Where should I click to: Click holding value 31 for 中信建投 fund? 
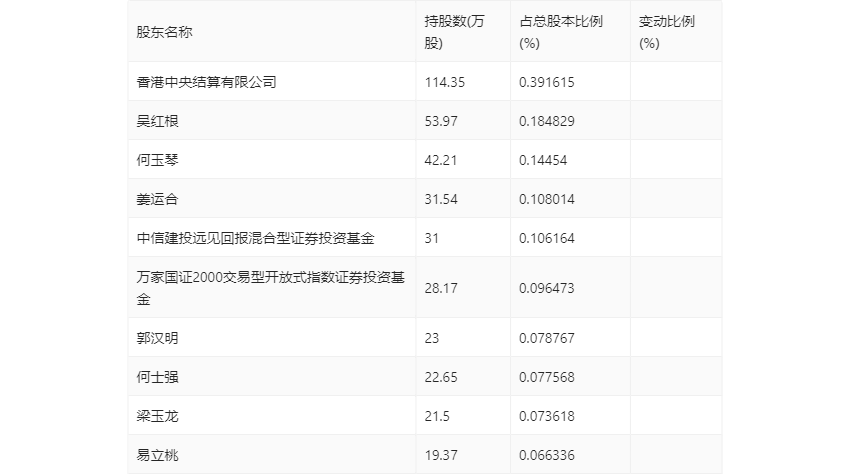432,238
